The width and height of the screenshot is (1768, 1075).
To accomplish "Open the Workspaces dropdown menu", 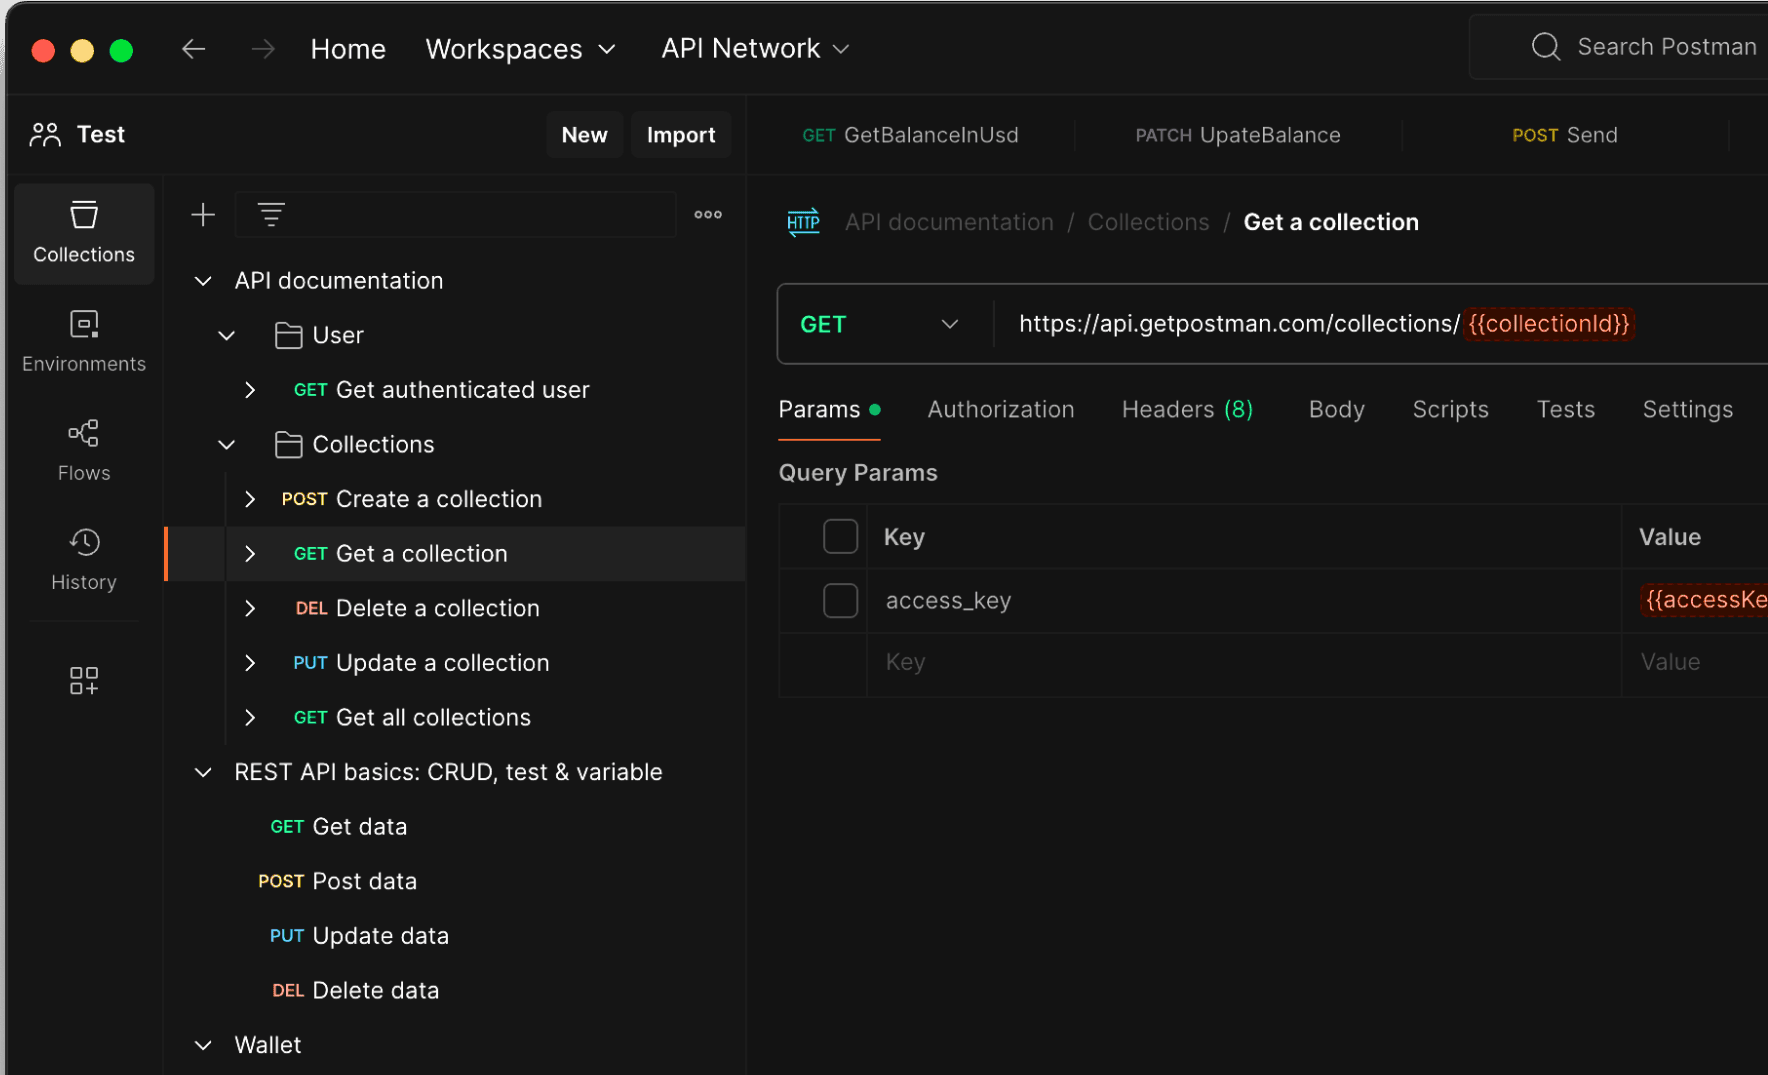I will (x=520, y=49).
